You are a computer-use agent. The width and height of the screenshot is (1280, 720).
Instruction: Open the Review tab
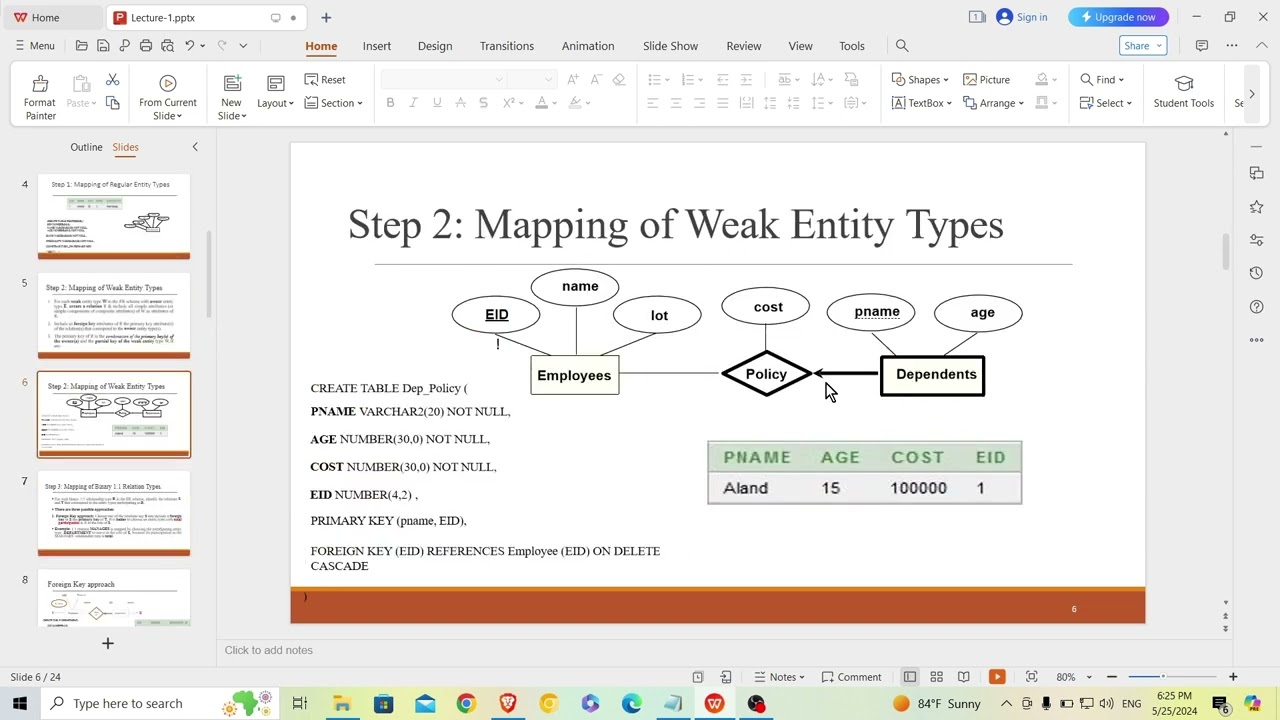click(744, 46)
